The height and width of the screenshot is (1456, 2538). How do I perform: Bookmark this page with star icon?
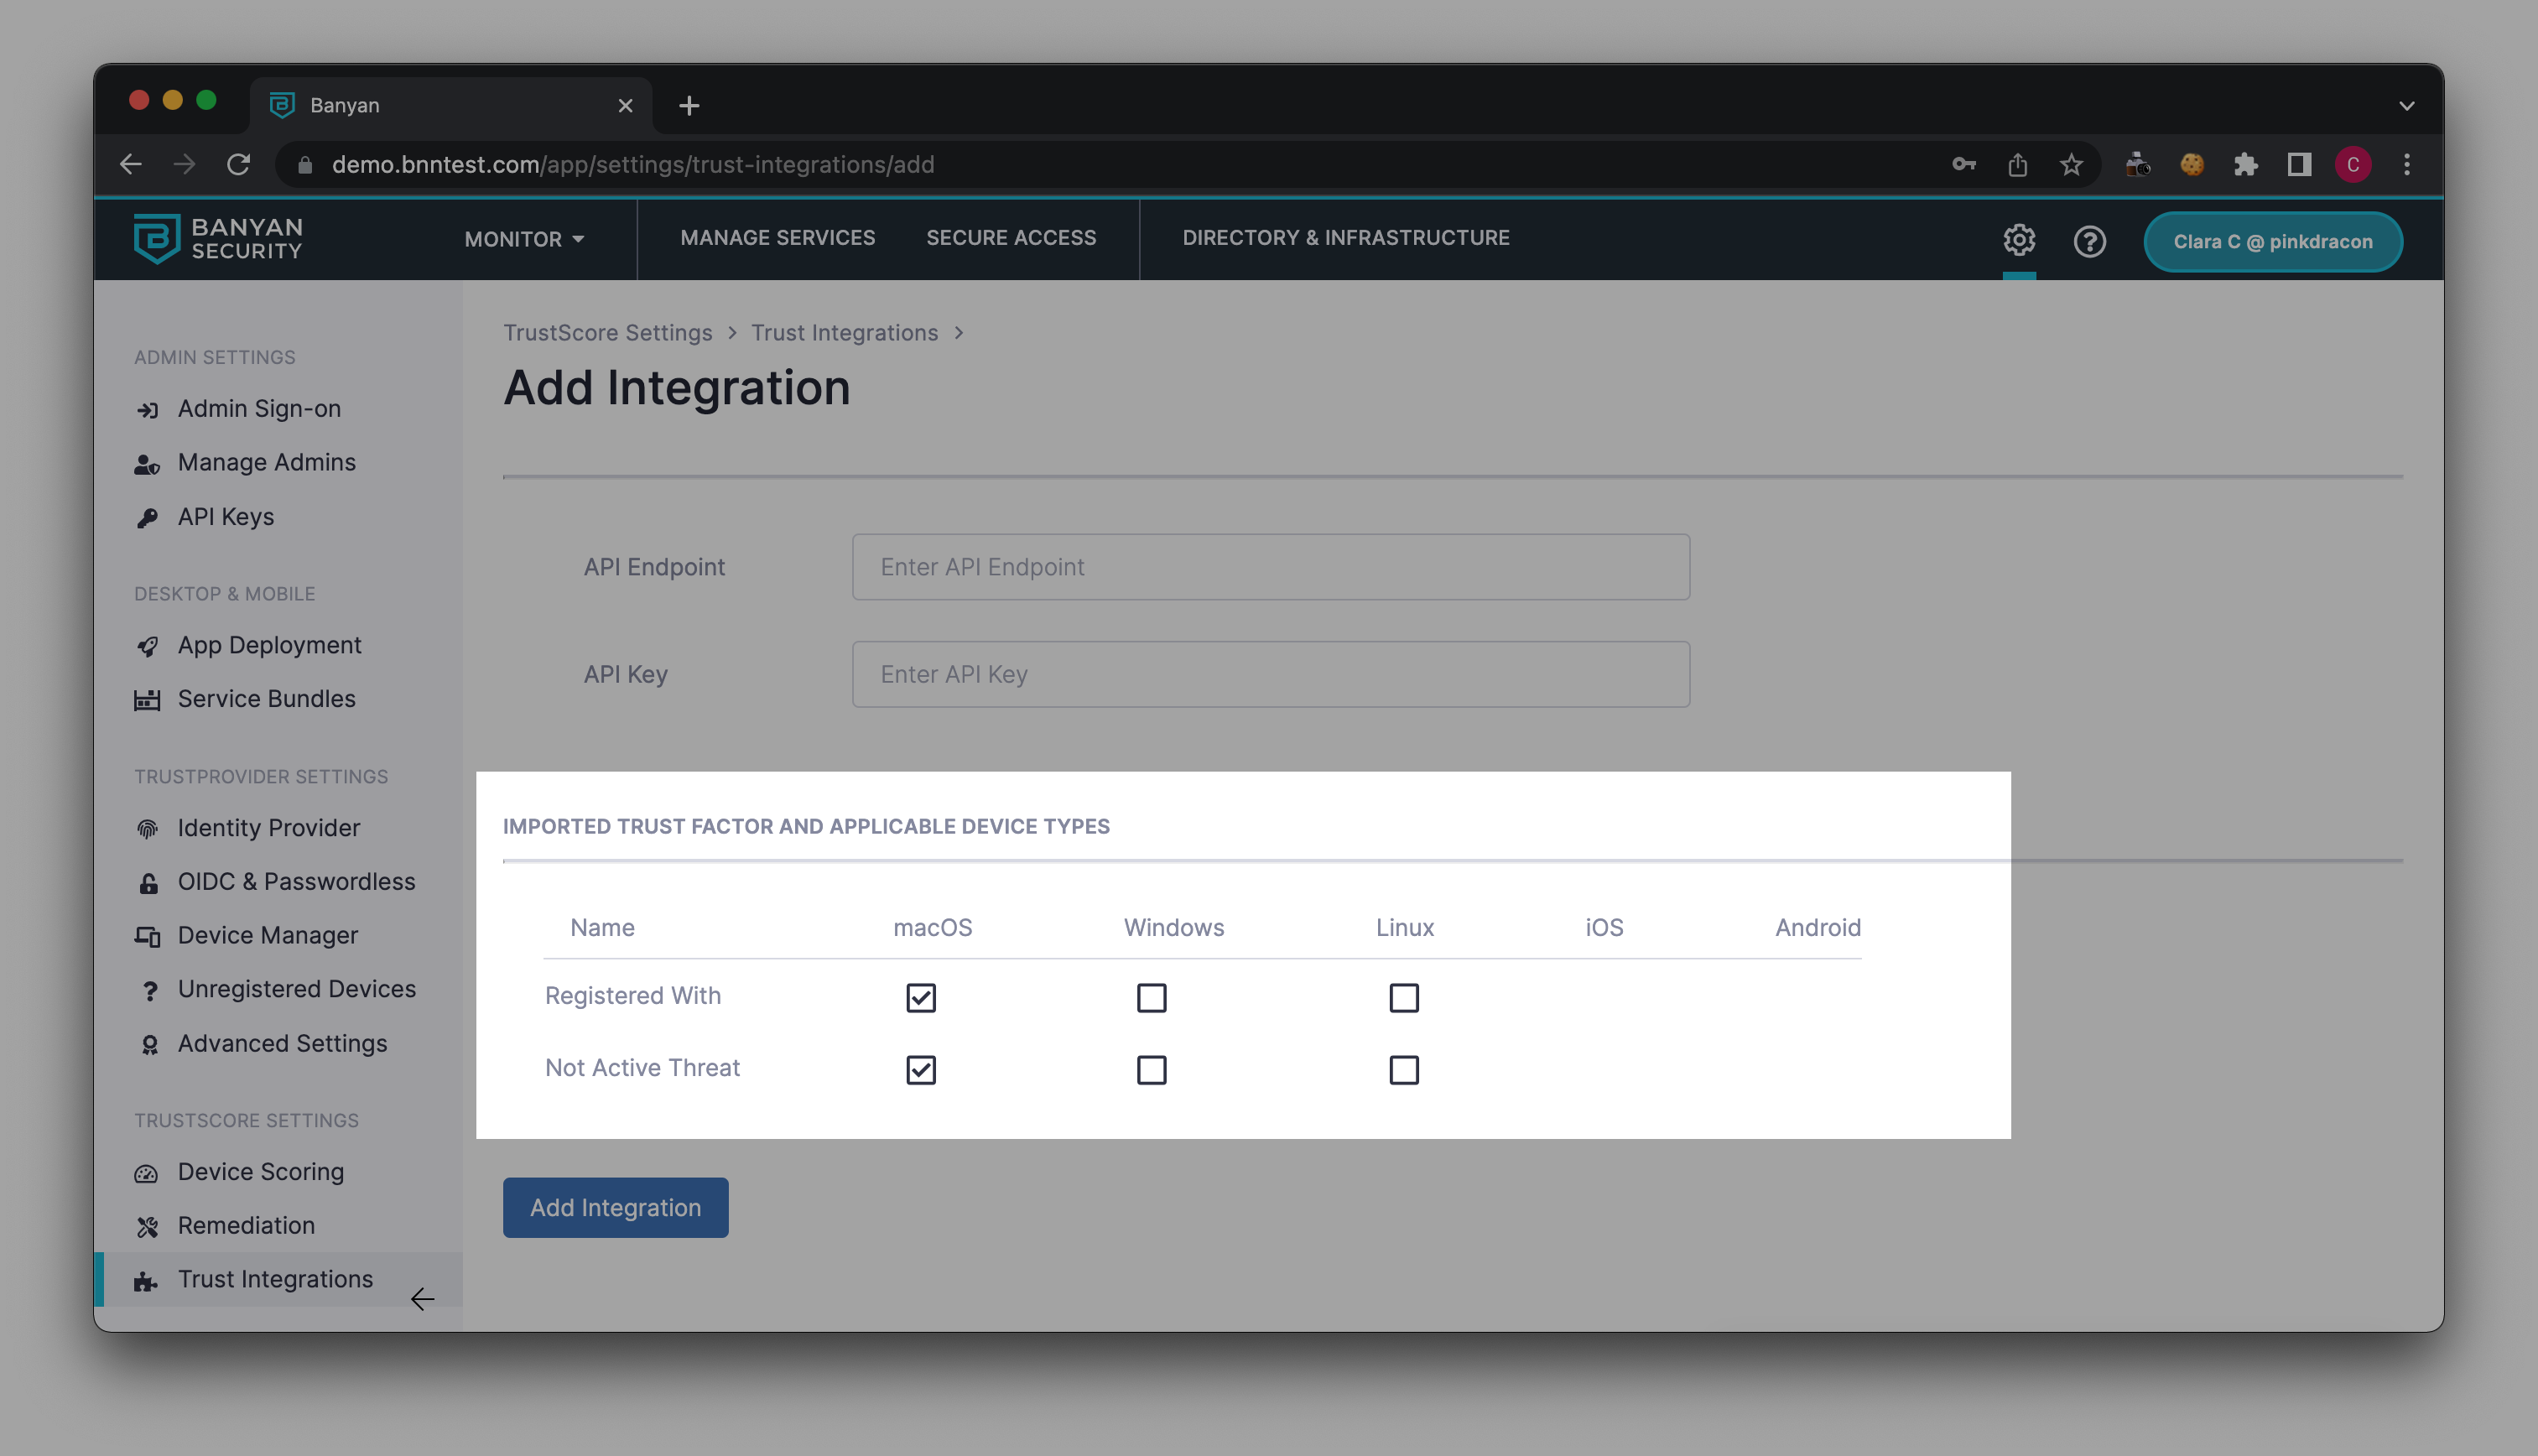click(2071, 165)
